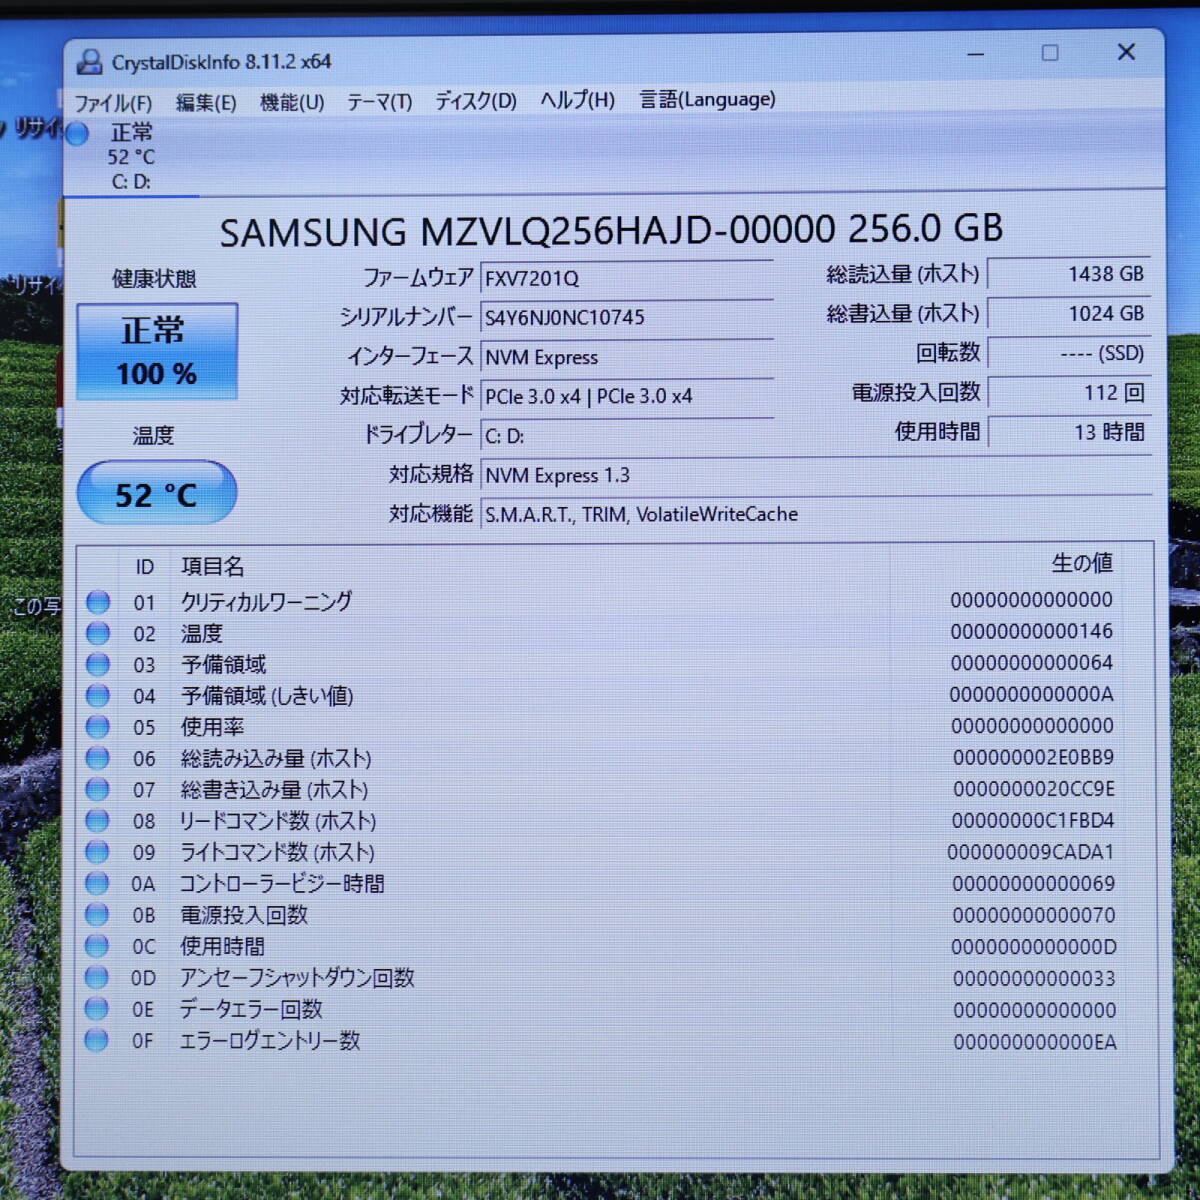
Task: Click raw value 0000000000000D
Action: click(x=1033, y=946)
